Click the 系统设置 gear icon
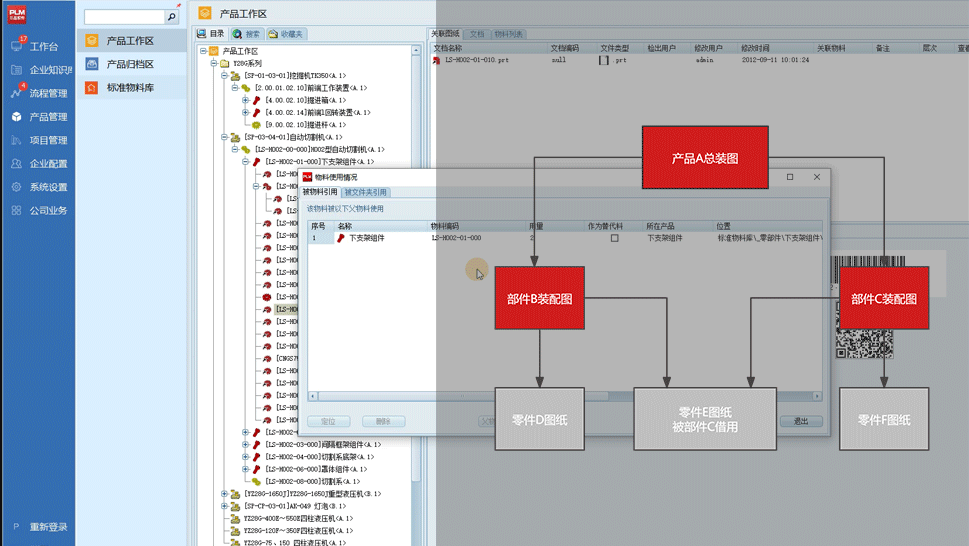This screenshot has width=969, height=546. point(17,187)
